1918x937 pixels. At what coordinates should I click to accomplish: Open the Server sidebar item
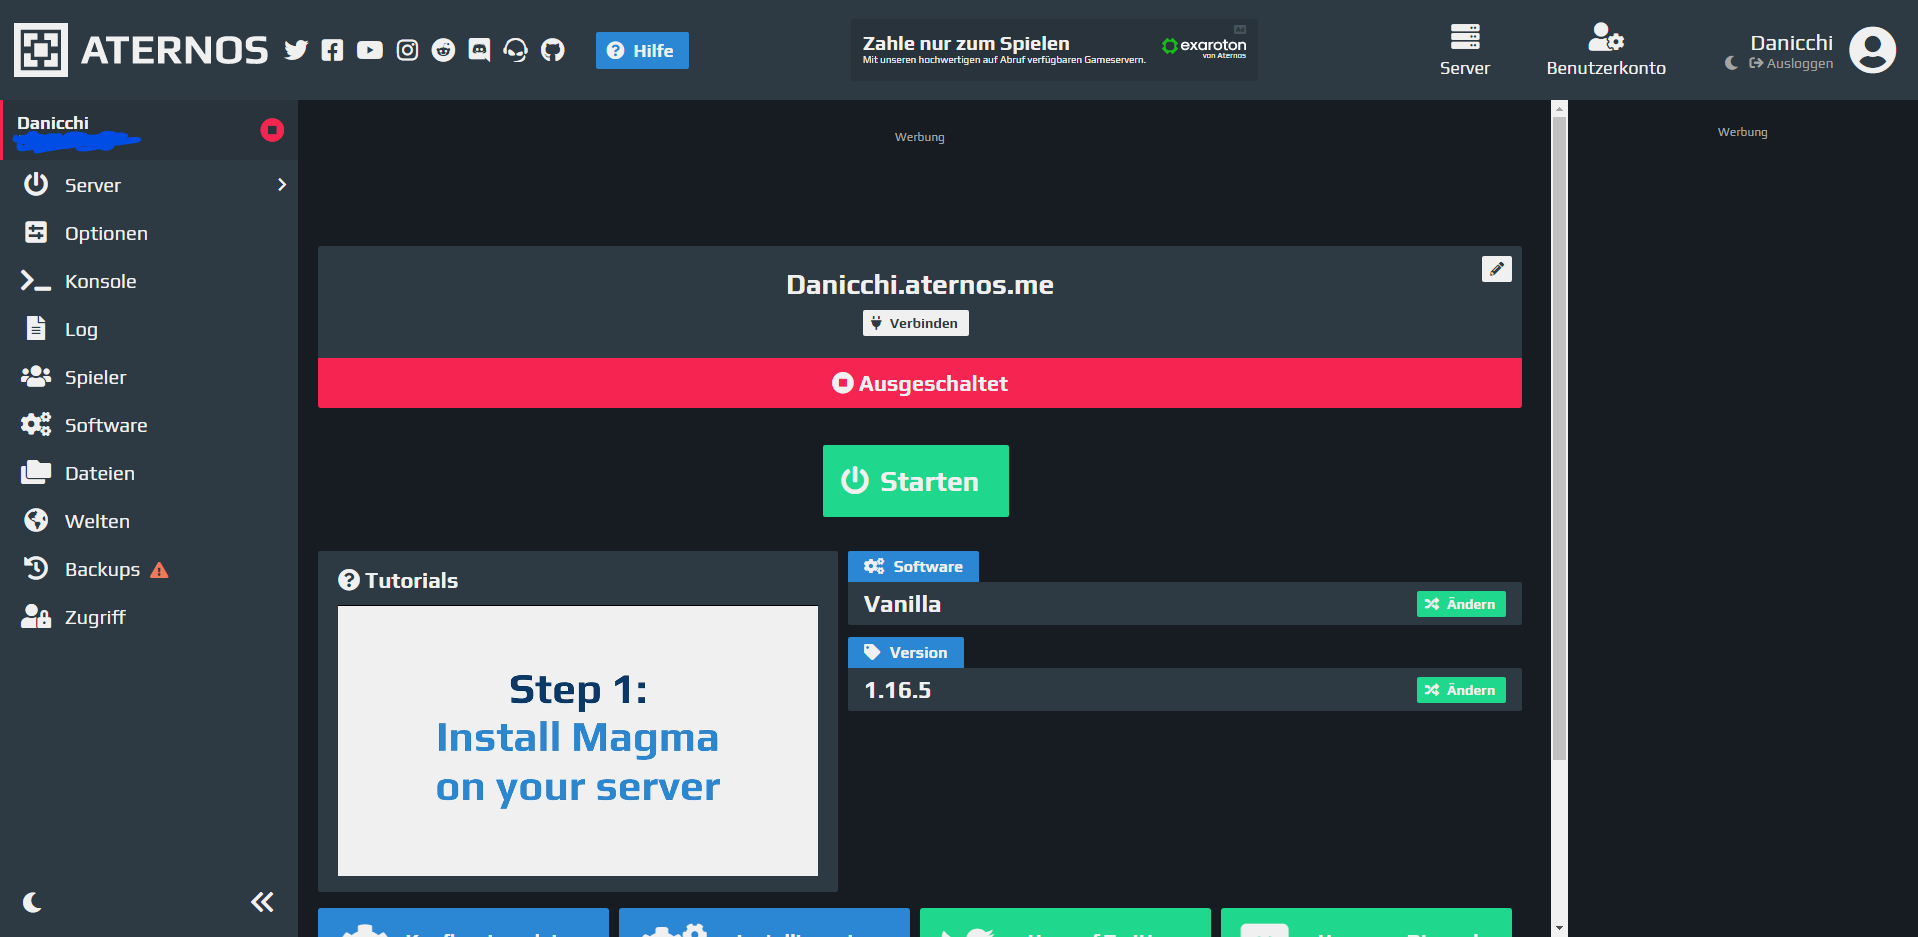click(149, 185)
